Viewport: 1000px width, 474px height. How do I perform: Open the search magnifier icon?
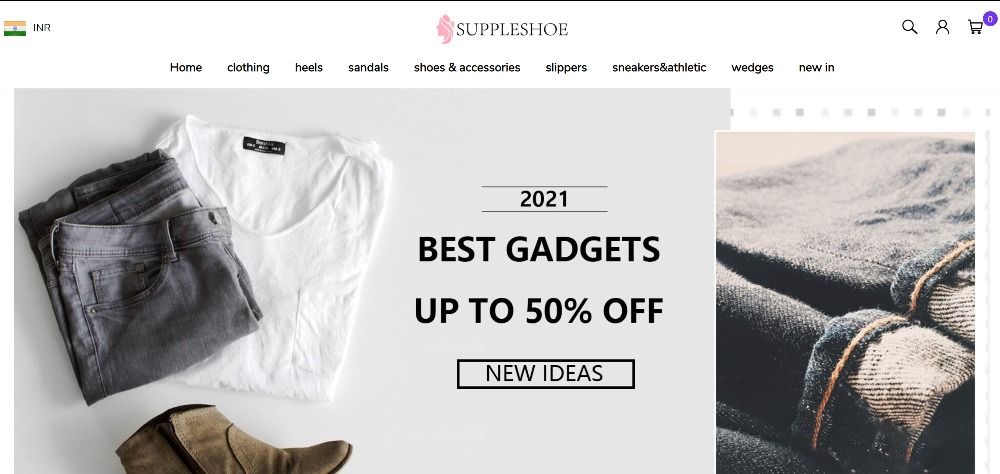point(909,27)
